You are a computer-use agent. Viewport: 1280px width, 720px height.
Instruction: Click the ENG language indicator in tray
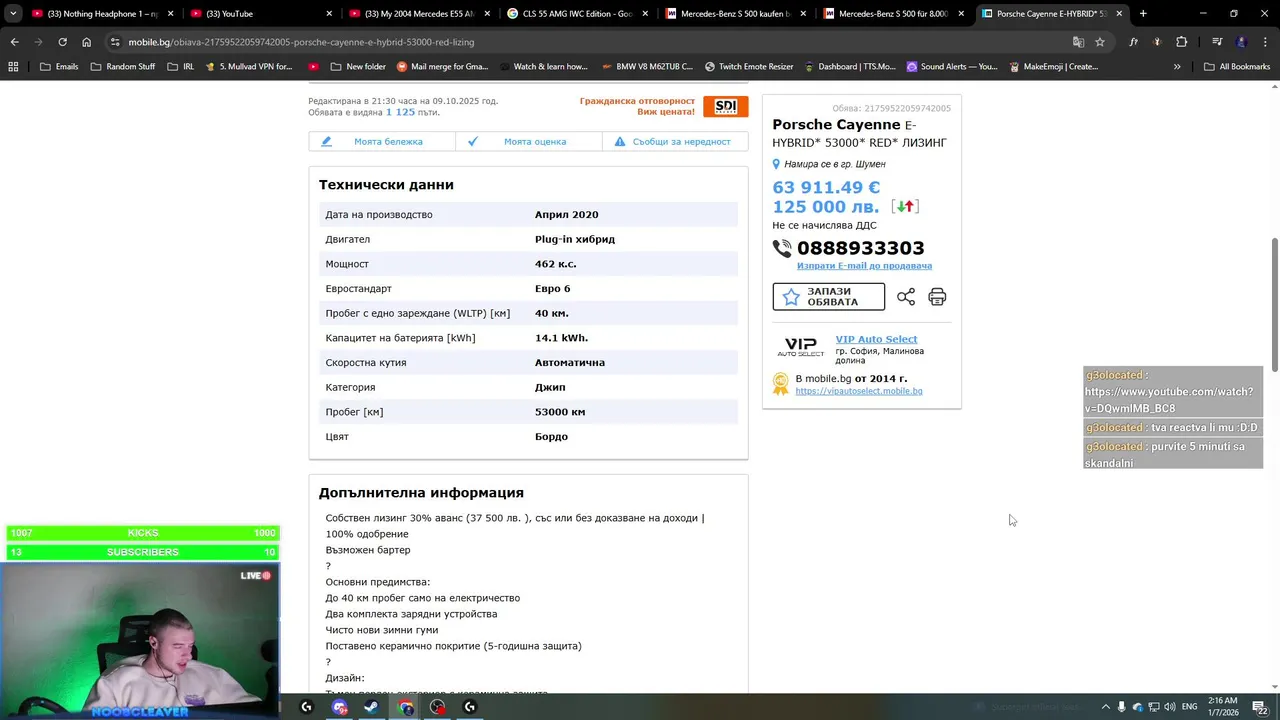click(x=1190, y=707)
